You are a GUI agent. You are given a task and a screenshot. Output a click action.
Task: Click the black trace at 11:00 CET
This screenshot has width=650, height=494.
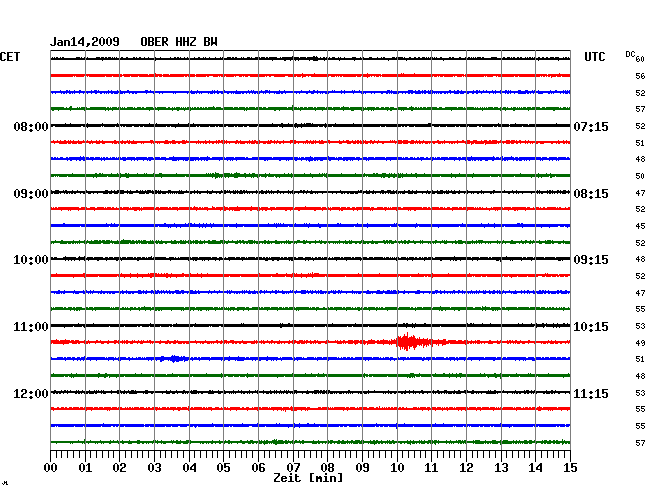[310, 325]
